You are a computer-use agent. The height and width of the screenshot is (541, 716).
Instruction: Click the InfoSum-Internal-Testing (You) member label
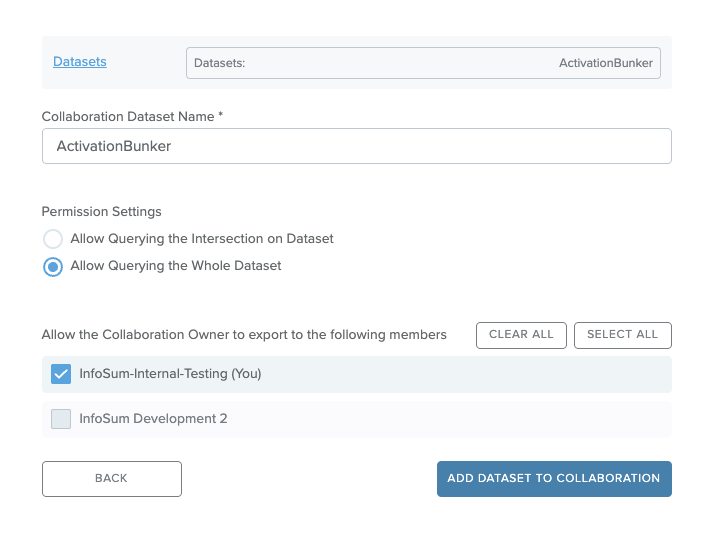coord(170,374)
